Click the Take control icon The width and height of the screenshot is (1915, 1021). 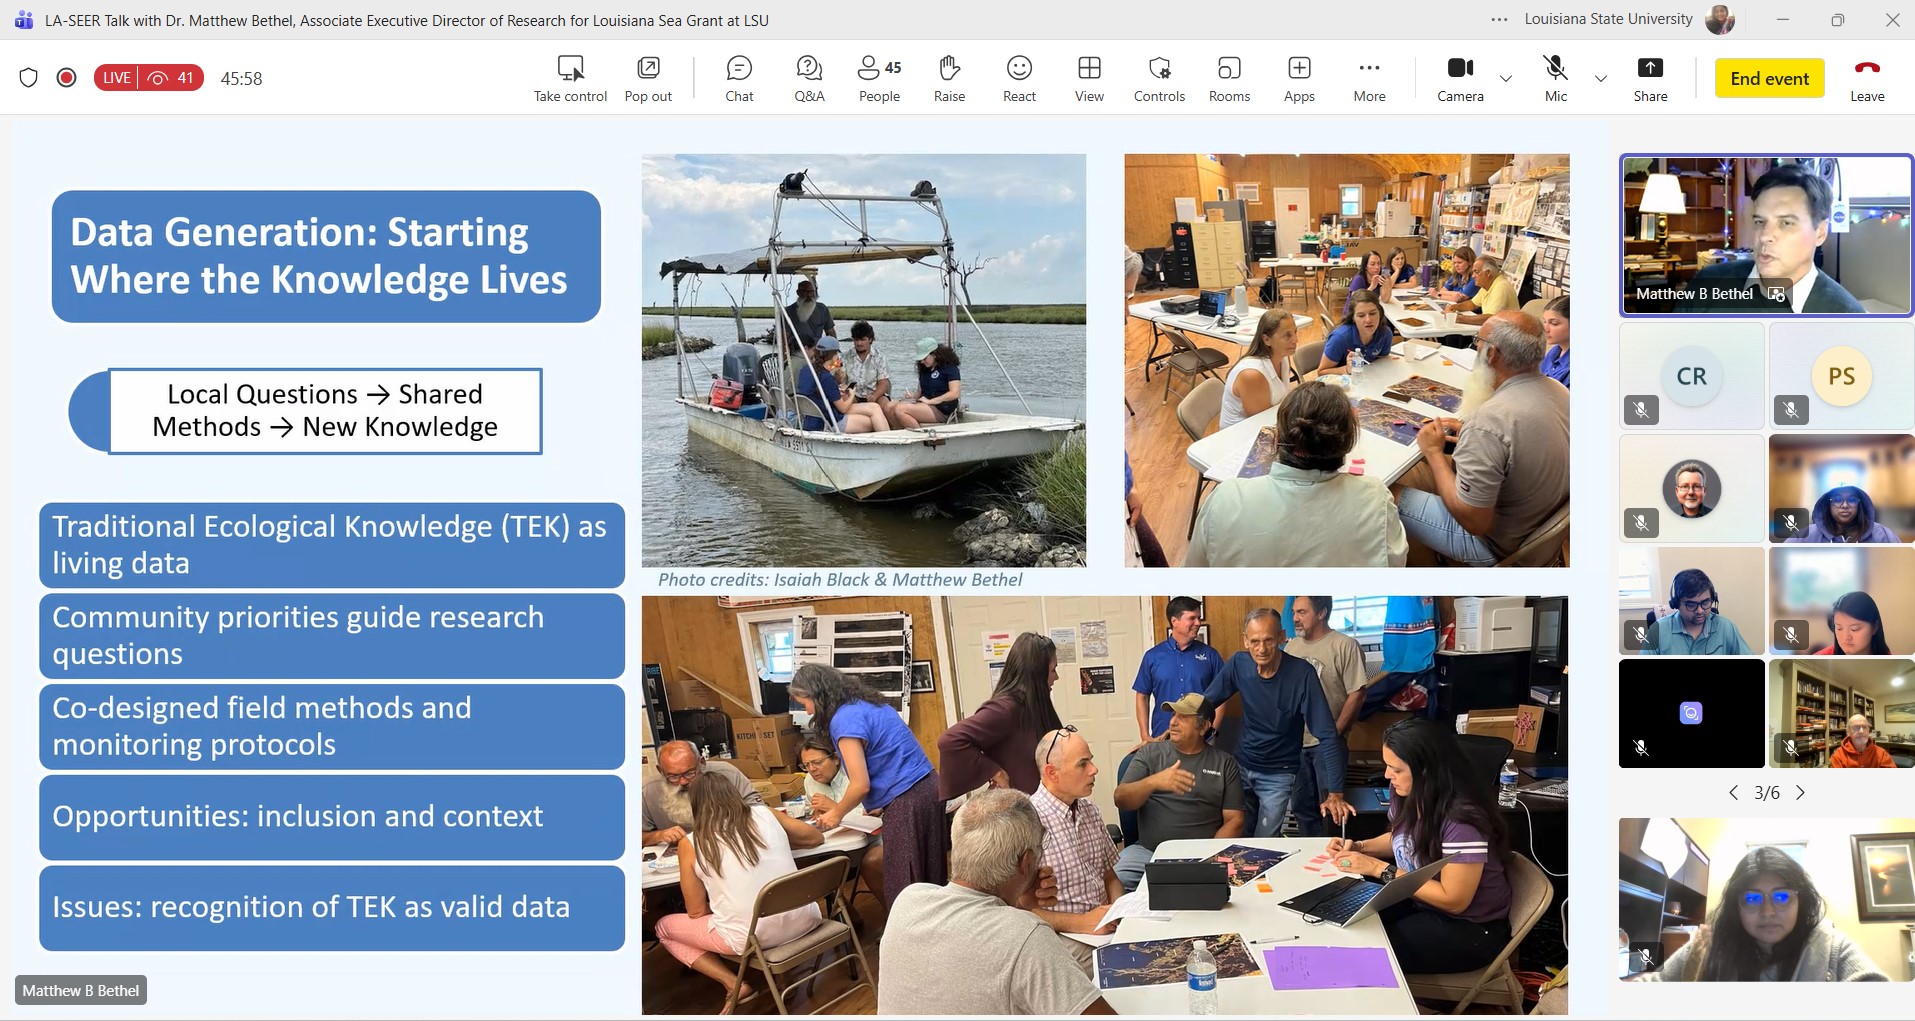click(570, 78)
